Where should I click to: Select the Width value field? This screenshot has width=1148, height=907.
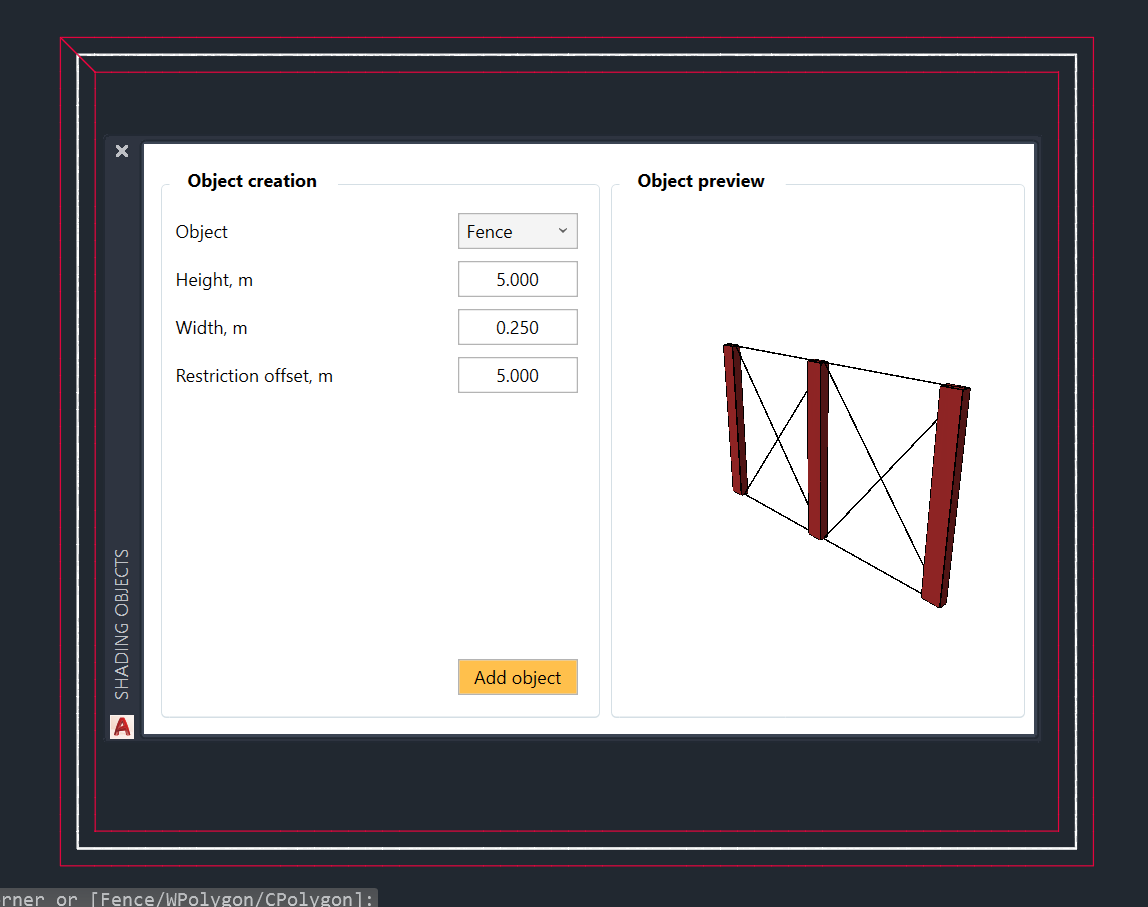click(x=517, y=328)
